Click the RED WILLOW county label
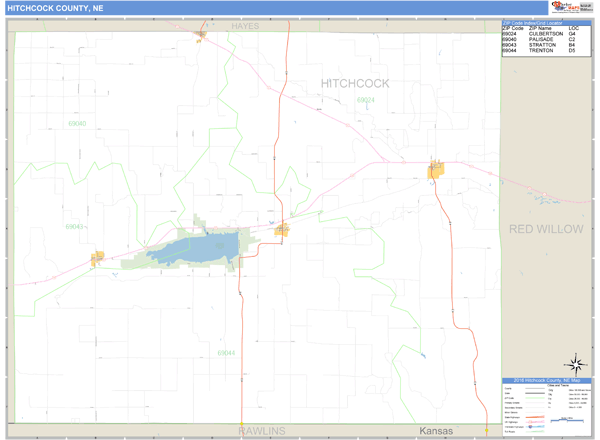Image resolution: width=600 pixels, height=440 pixels. point(545,229)
